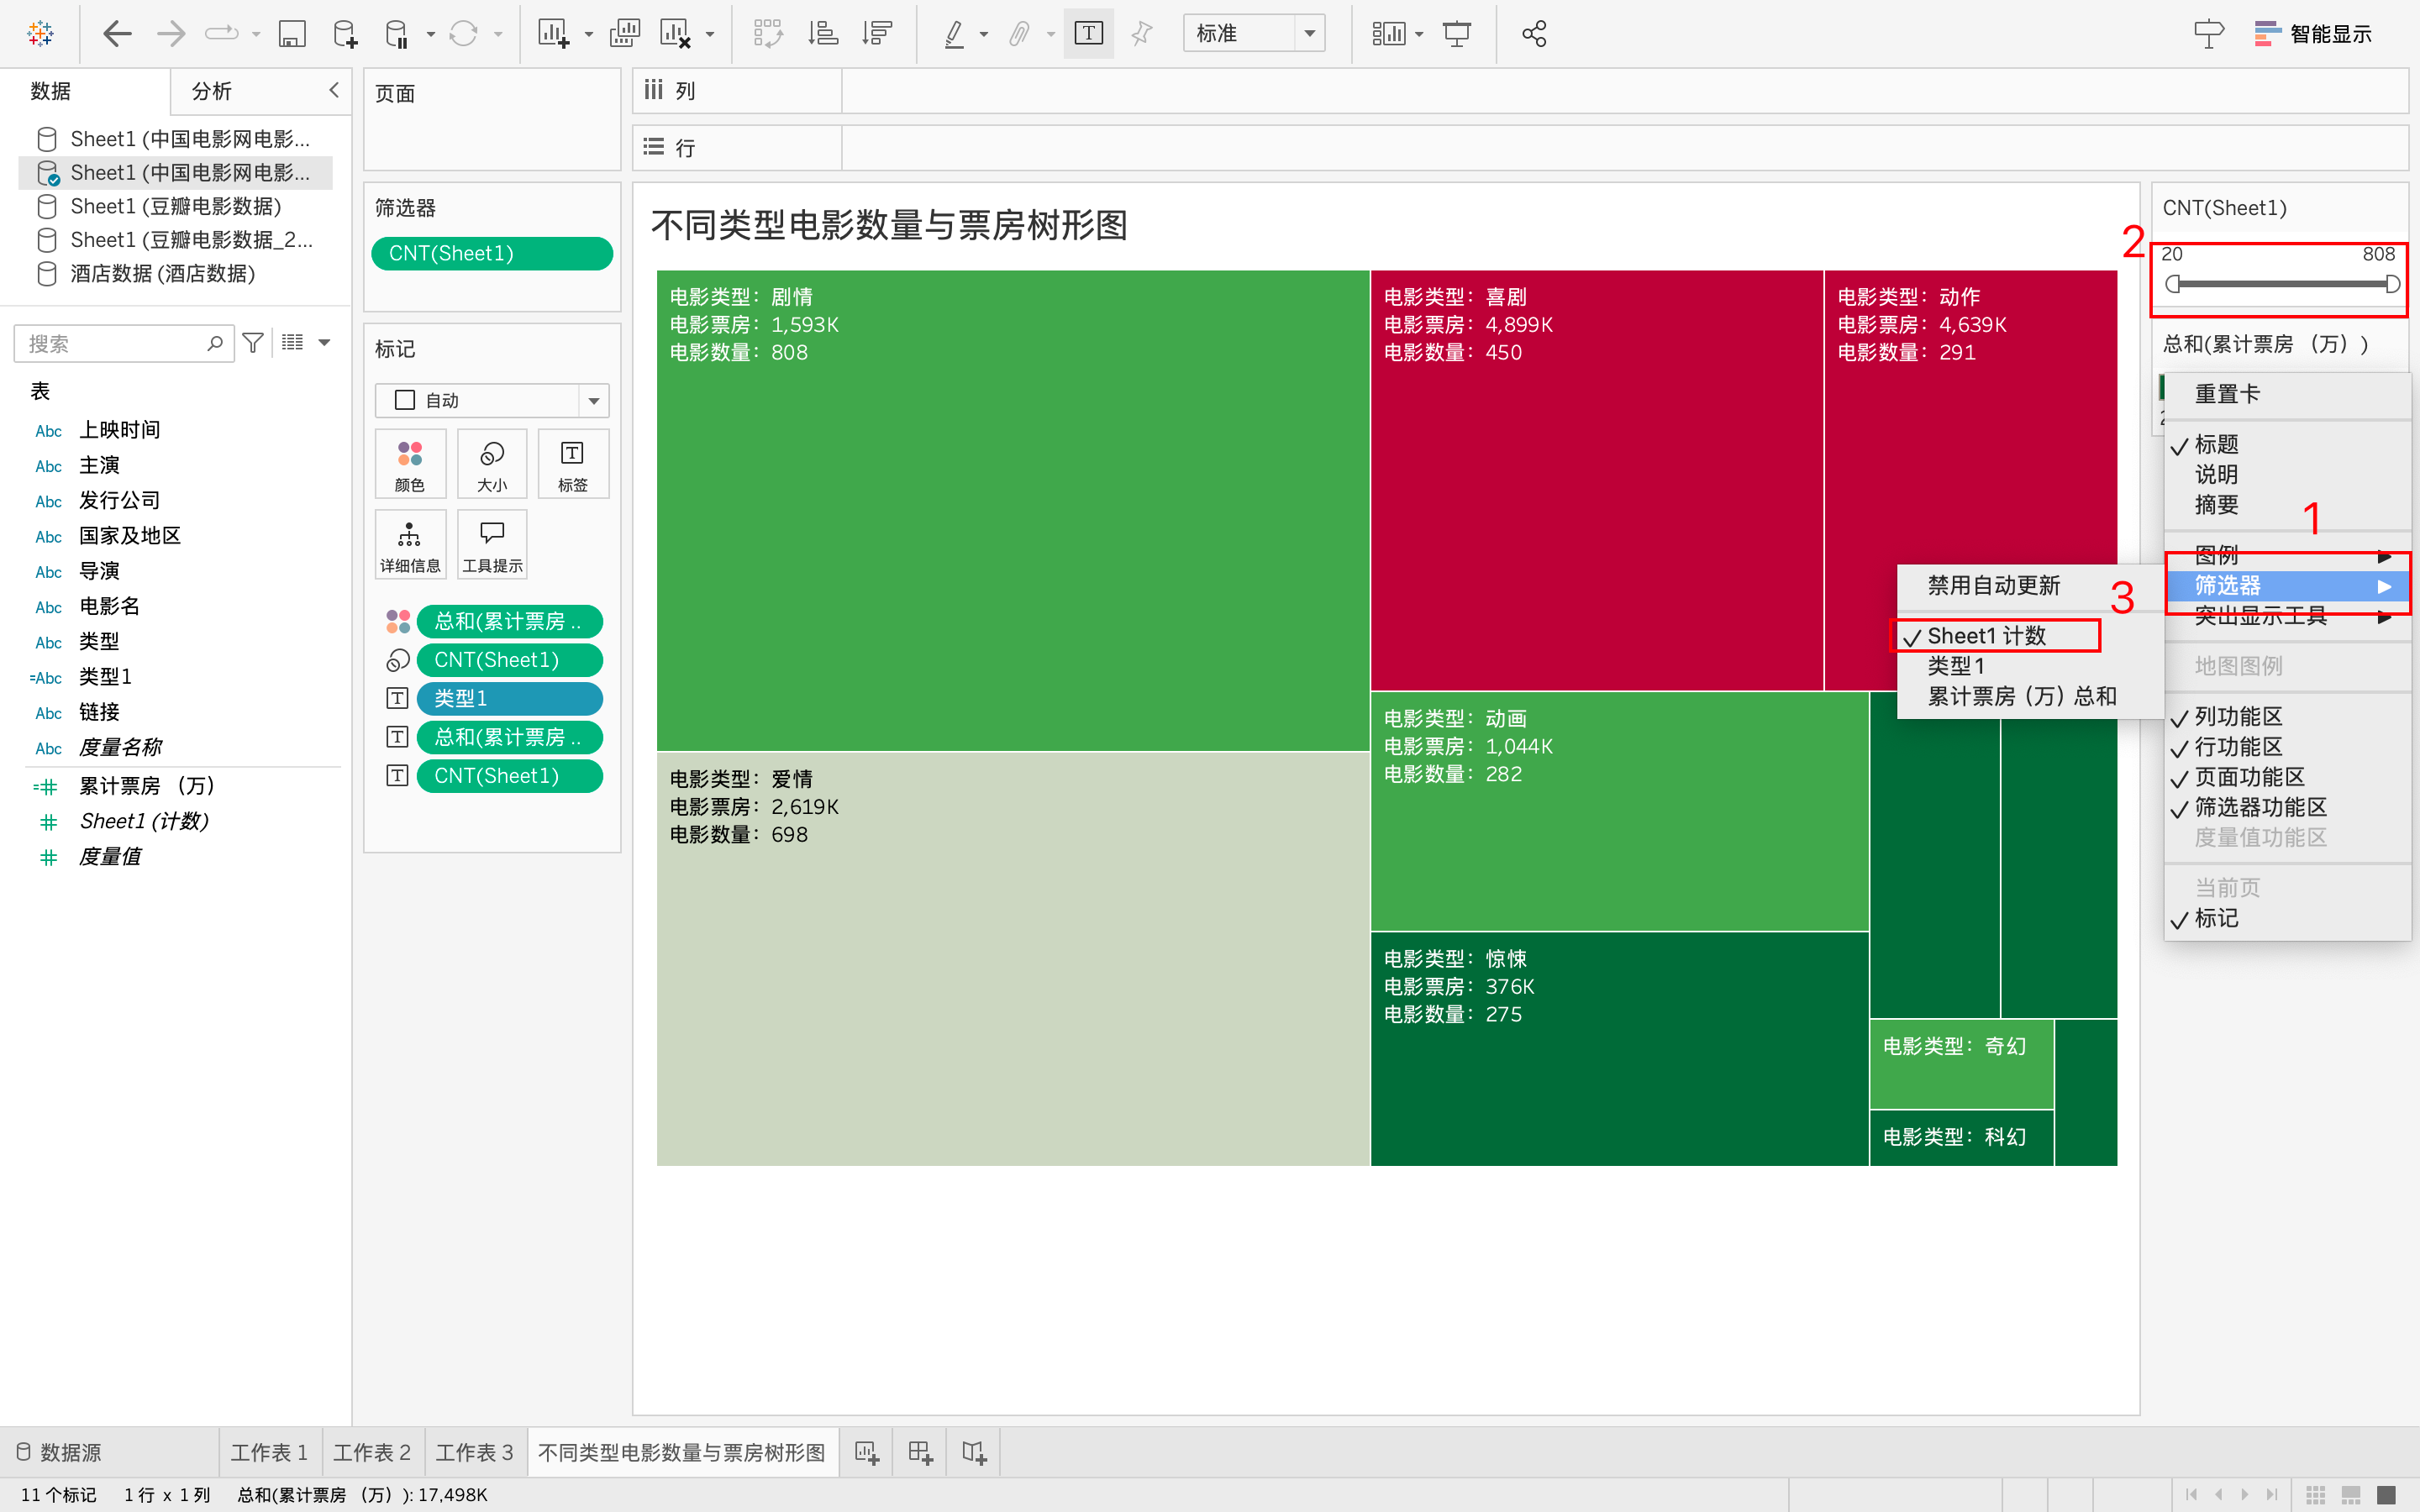Select 禁用自动更新 menu item
The image size is (2420, 1512).
pyautogui.click(x=1993, y=586)
